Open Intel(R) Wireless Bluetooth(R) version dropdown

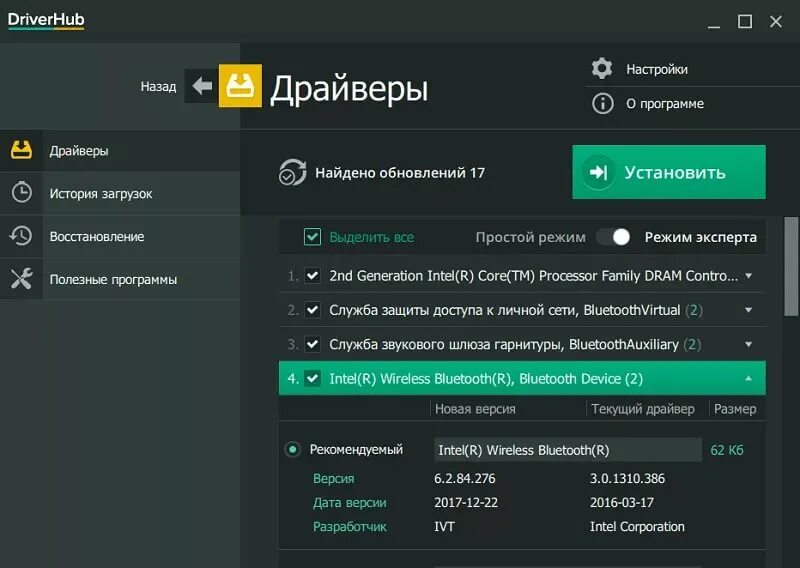point(567,450)
